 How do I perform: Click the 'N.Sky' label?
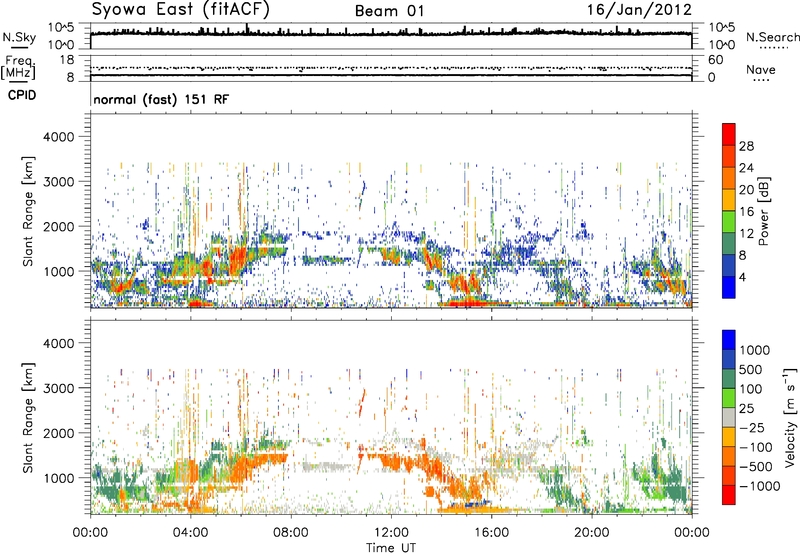tap(19, 37)
